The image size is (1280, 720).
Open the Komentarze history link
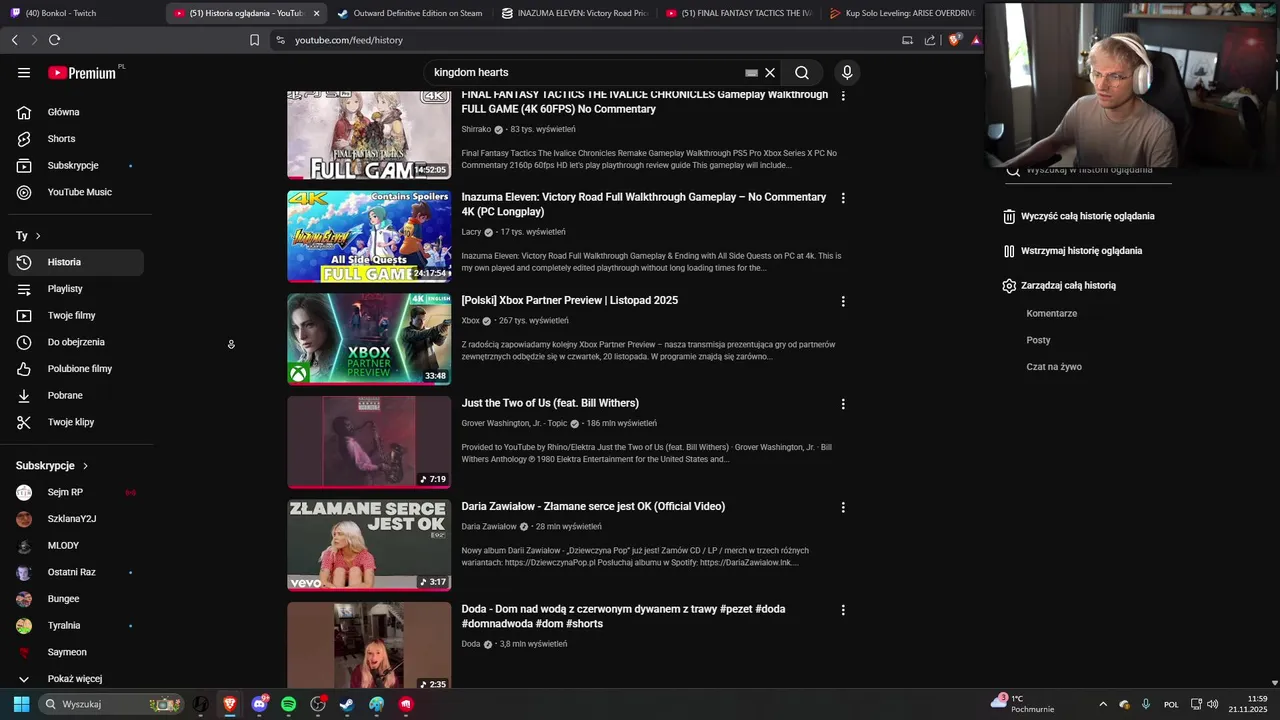click(x=1051, y=313)
